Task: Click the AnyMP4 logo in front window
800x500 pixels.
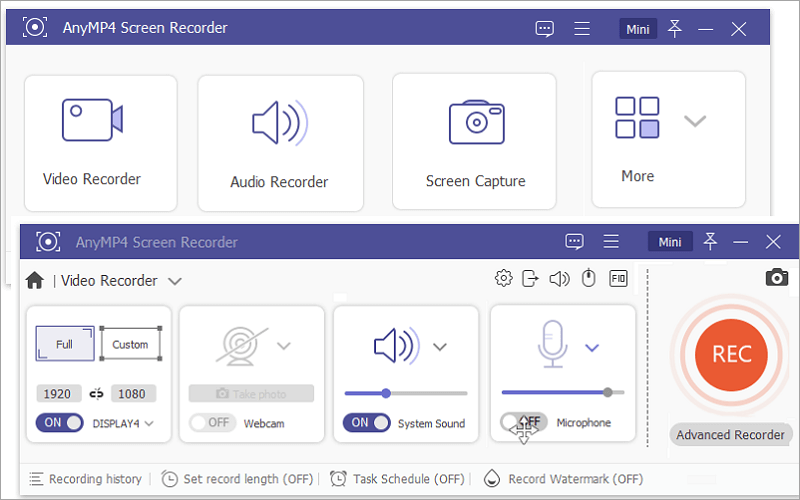Action: 48,241
